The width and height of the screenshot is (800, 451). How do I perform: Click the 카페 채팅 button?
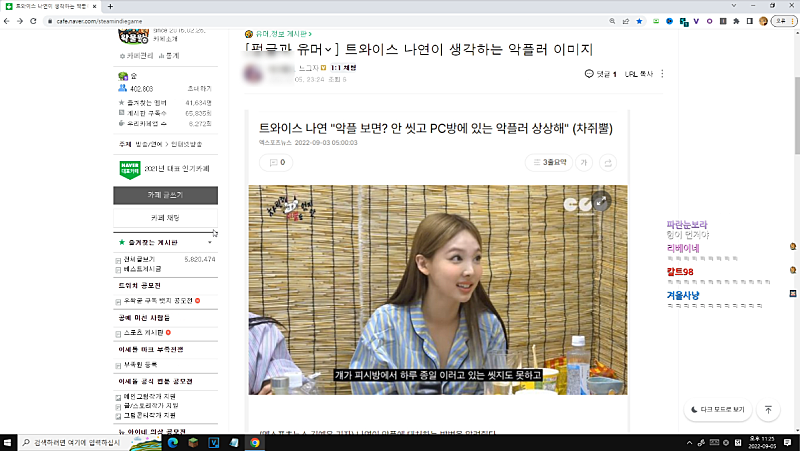(x=165, y=218)
